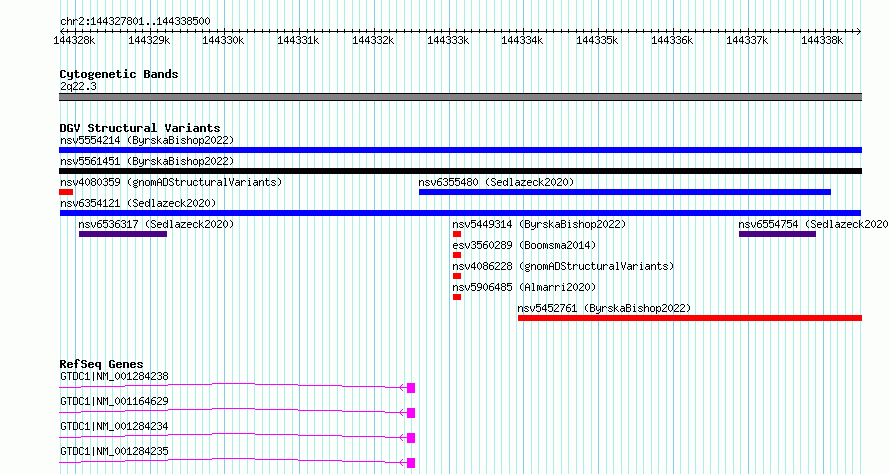890x474 pixels.
Task: Click the 144335k ruler tick label
Action: point(598,40)
